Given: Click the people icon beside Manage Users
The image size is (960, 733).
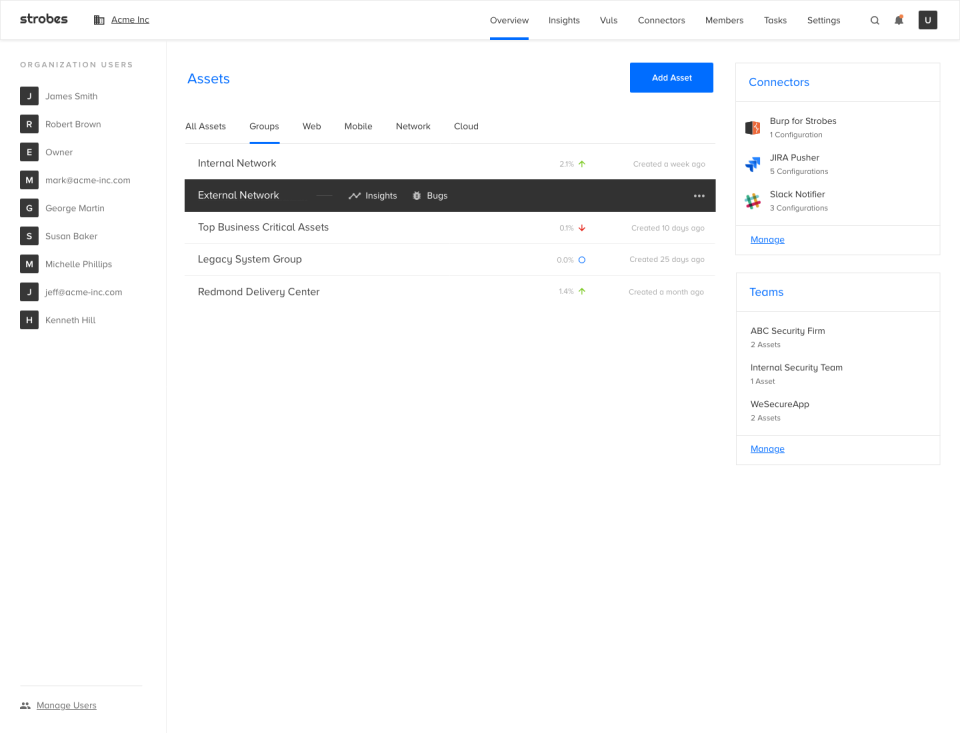Looking at the screenshot, I should coord(23,705).
